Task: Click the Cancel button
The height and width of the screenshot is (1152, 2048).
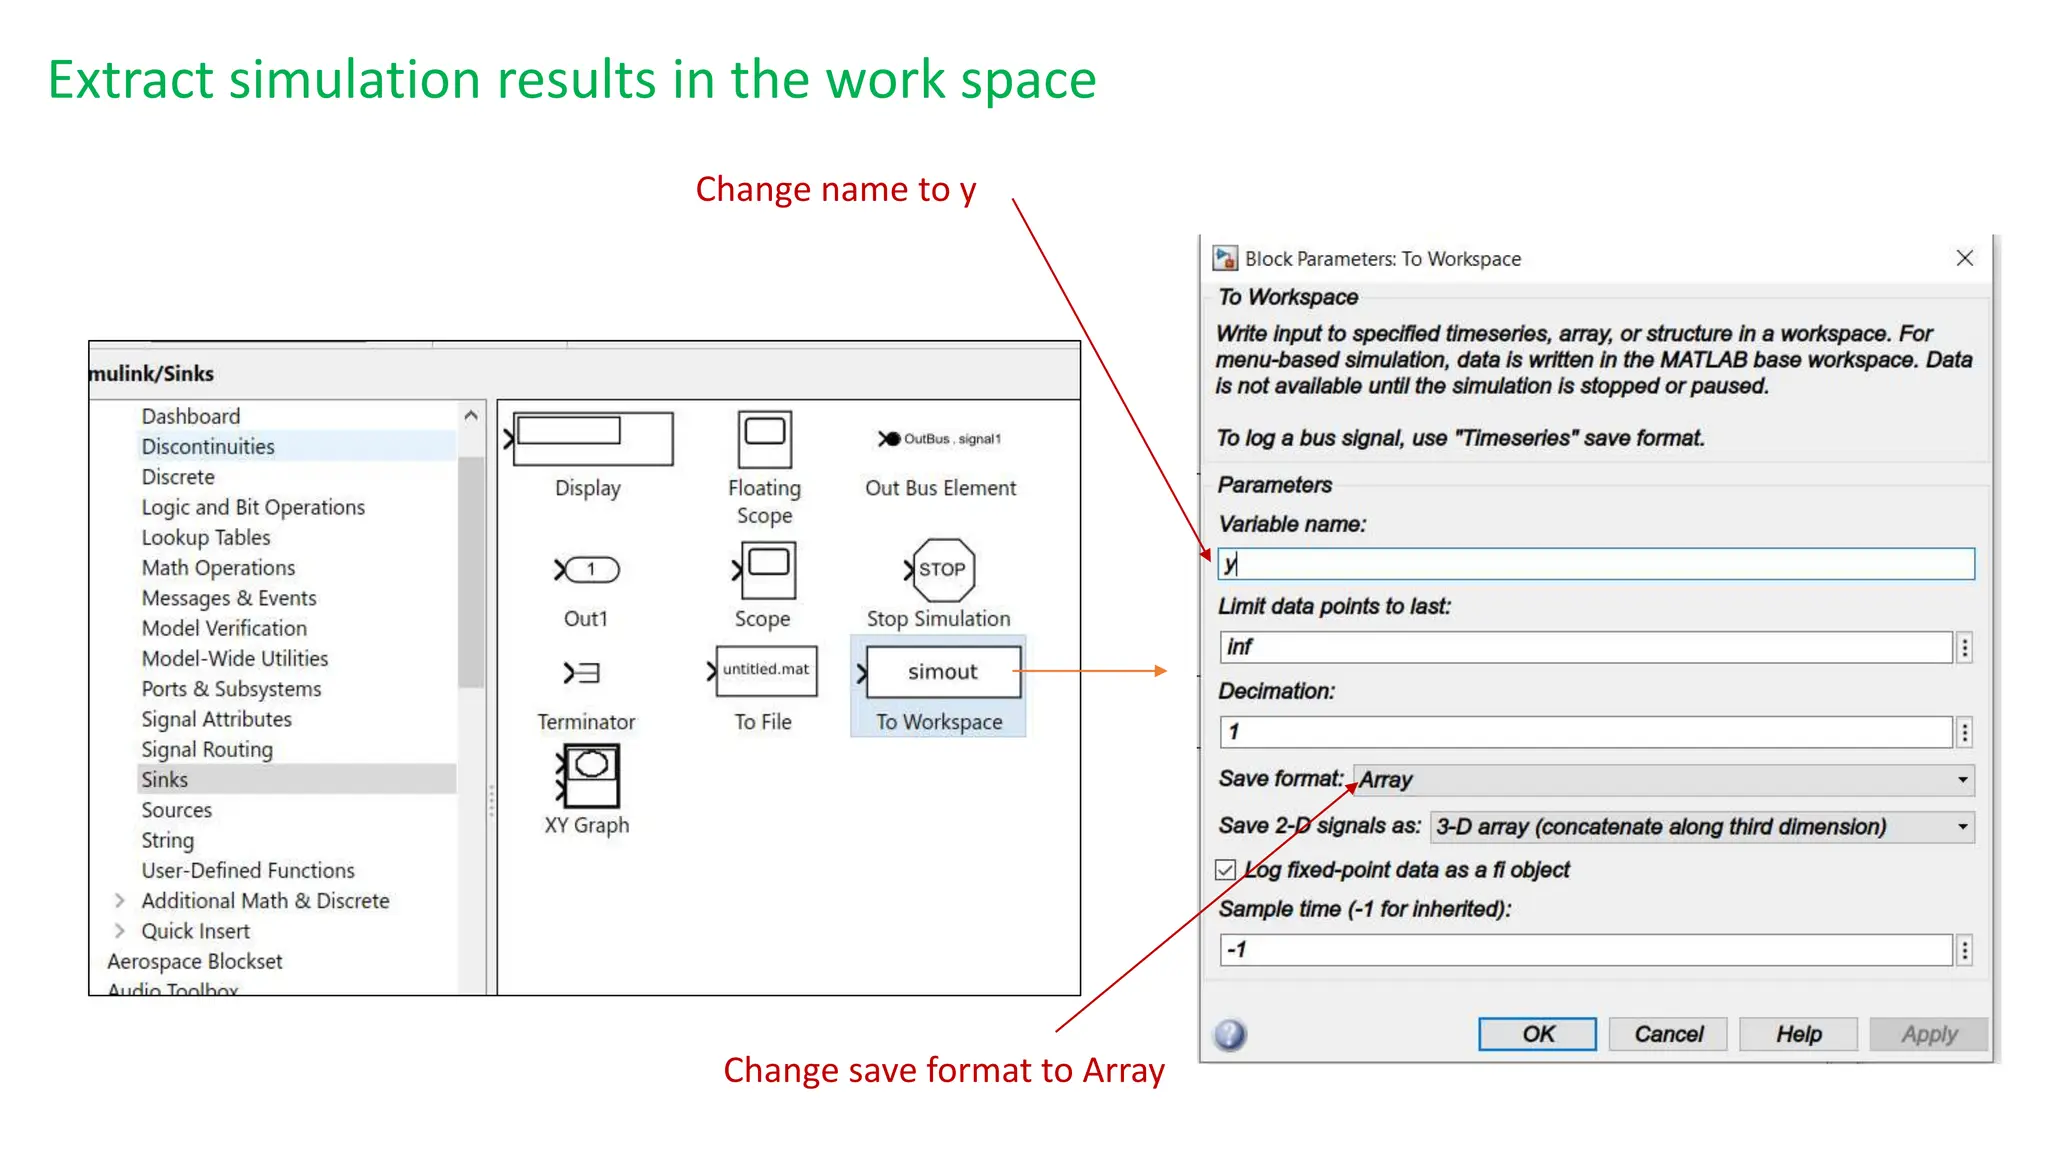Action: click(x=1668, y=1034)
